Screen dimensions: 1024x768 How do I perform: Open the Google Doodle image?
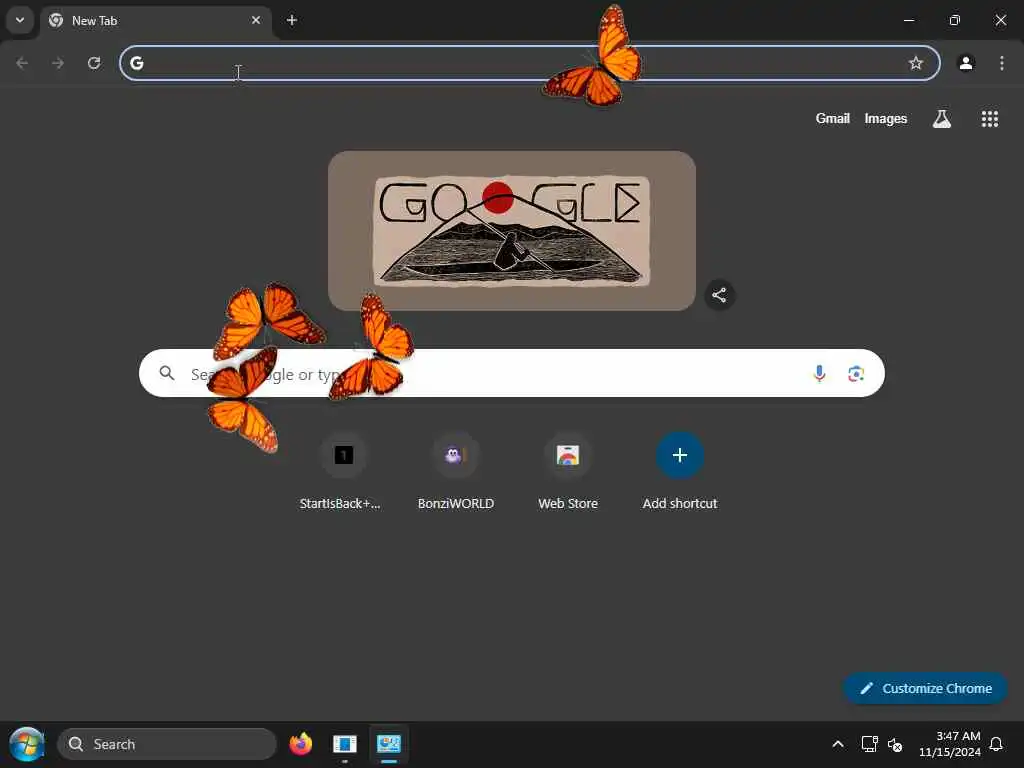click(x=511, y=231)
